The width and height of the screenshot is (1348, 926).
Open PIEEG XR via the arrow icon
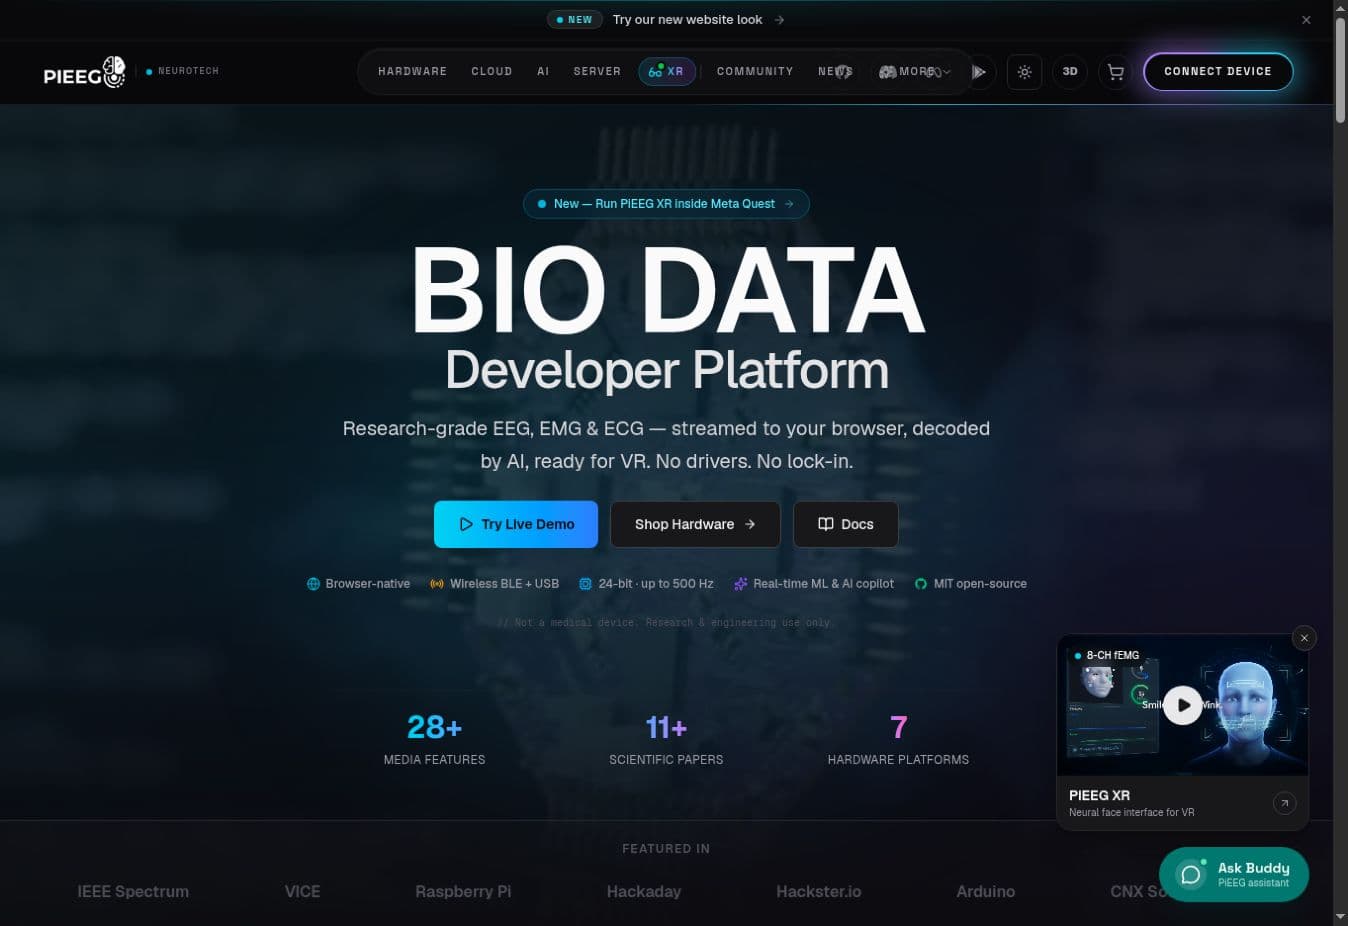click(1284, 803)
